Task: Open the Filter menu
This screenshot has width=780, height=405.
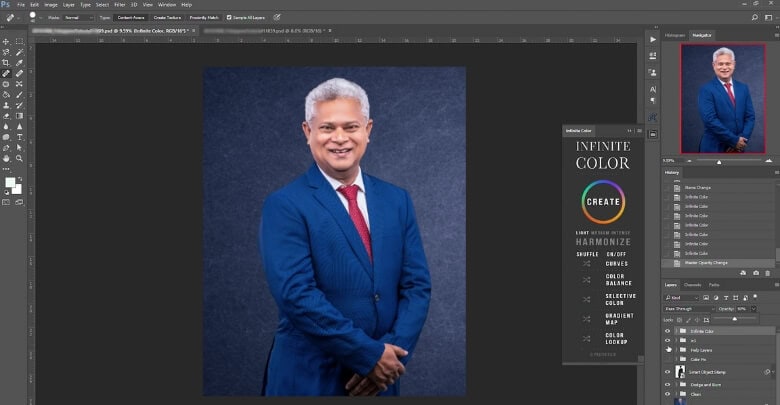Action: tap(120, 4)
